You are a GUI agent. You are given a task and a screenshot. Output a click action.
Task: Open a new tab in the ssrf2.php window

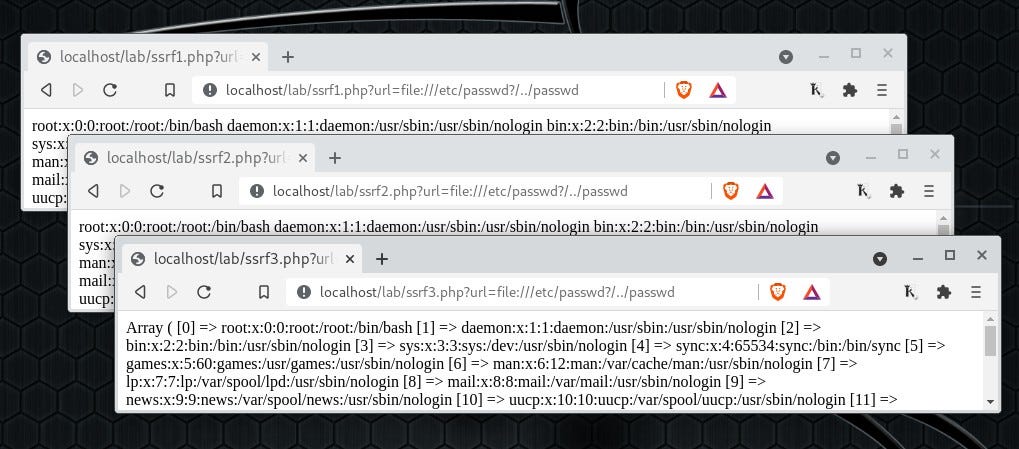tap(335, 158)
